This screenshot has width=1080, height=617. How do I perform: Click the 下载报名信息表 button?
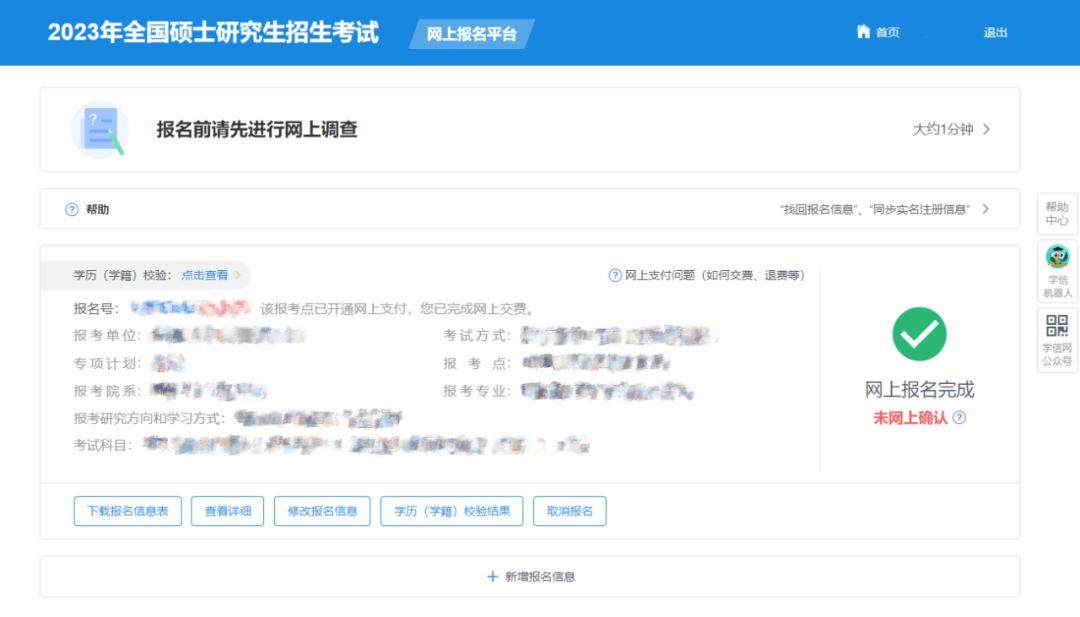click(x=127, y=511)
